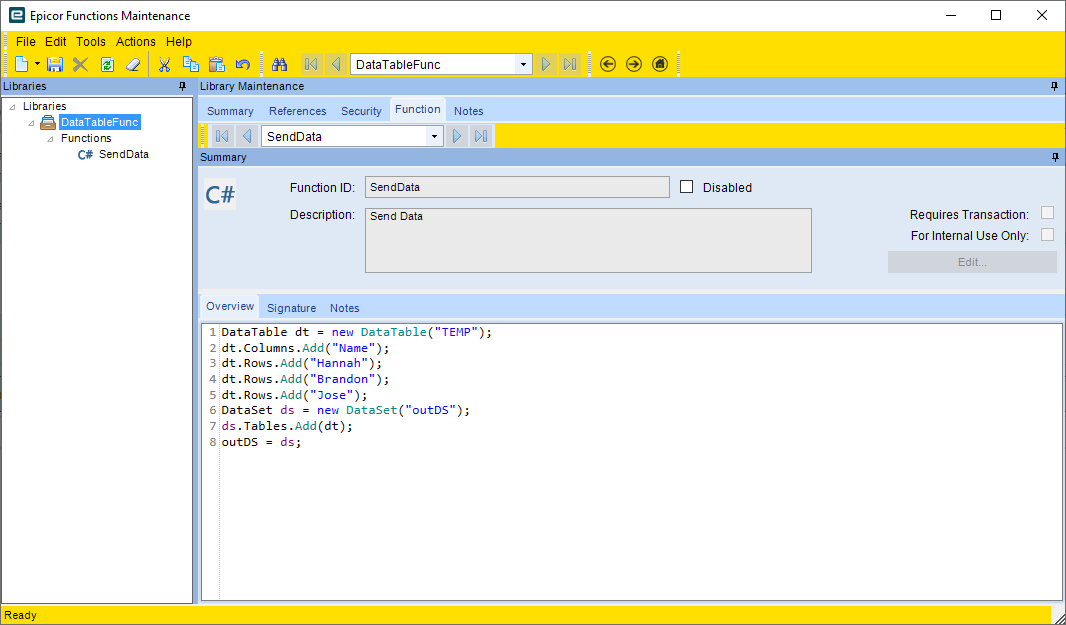Select SendData function in the tree
The width and height of the screenshot is (1066, 625).
124,154
